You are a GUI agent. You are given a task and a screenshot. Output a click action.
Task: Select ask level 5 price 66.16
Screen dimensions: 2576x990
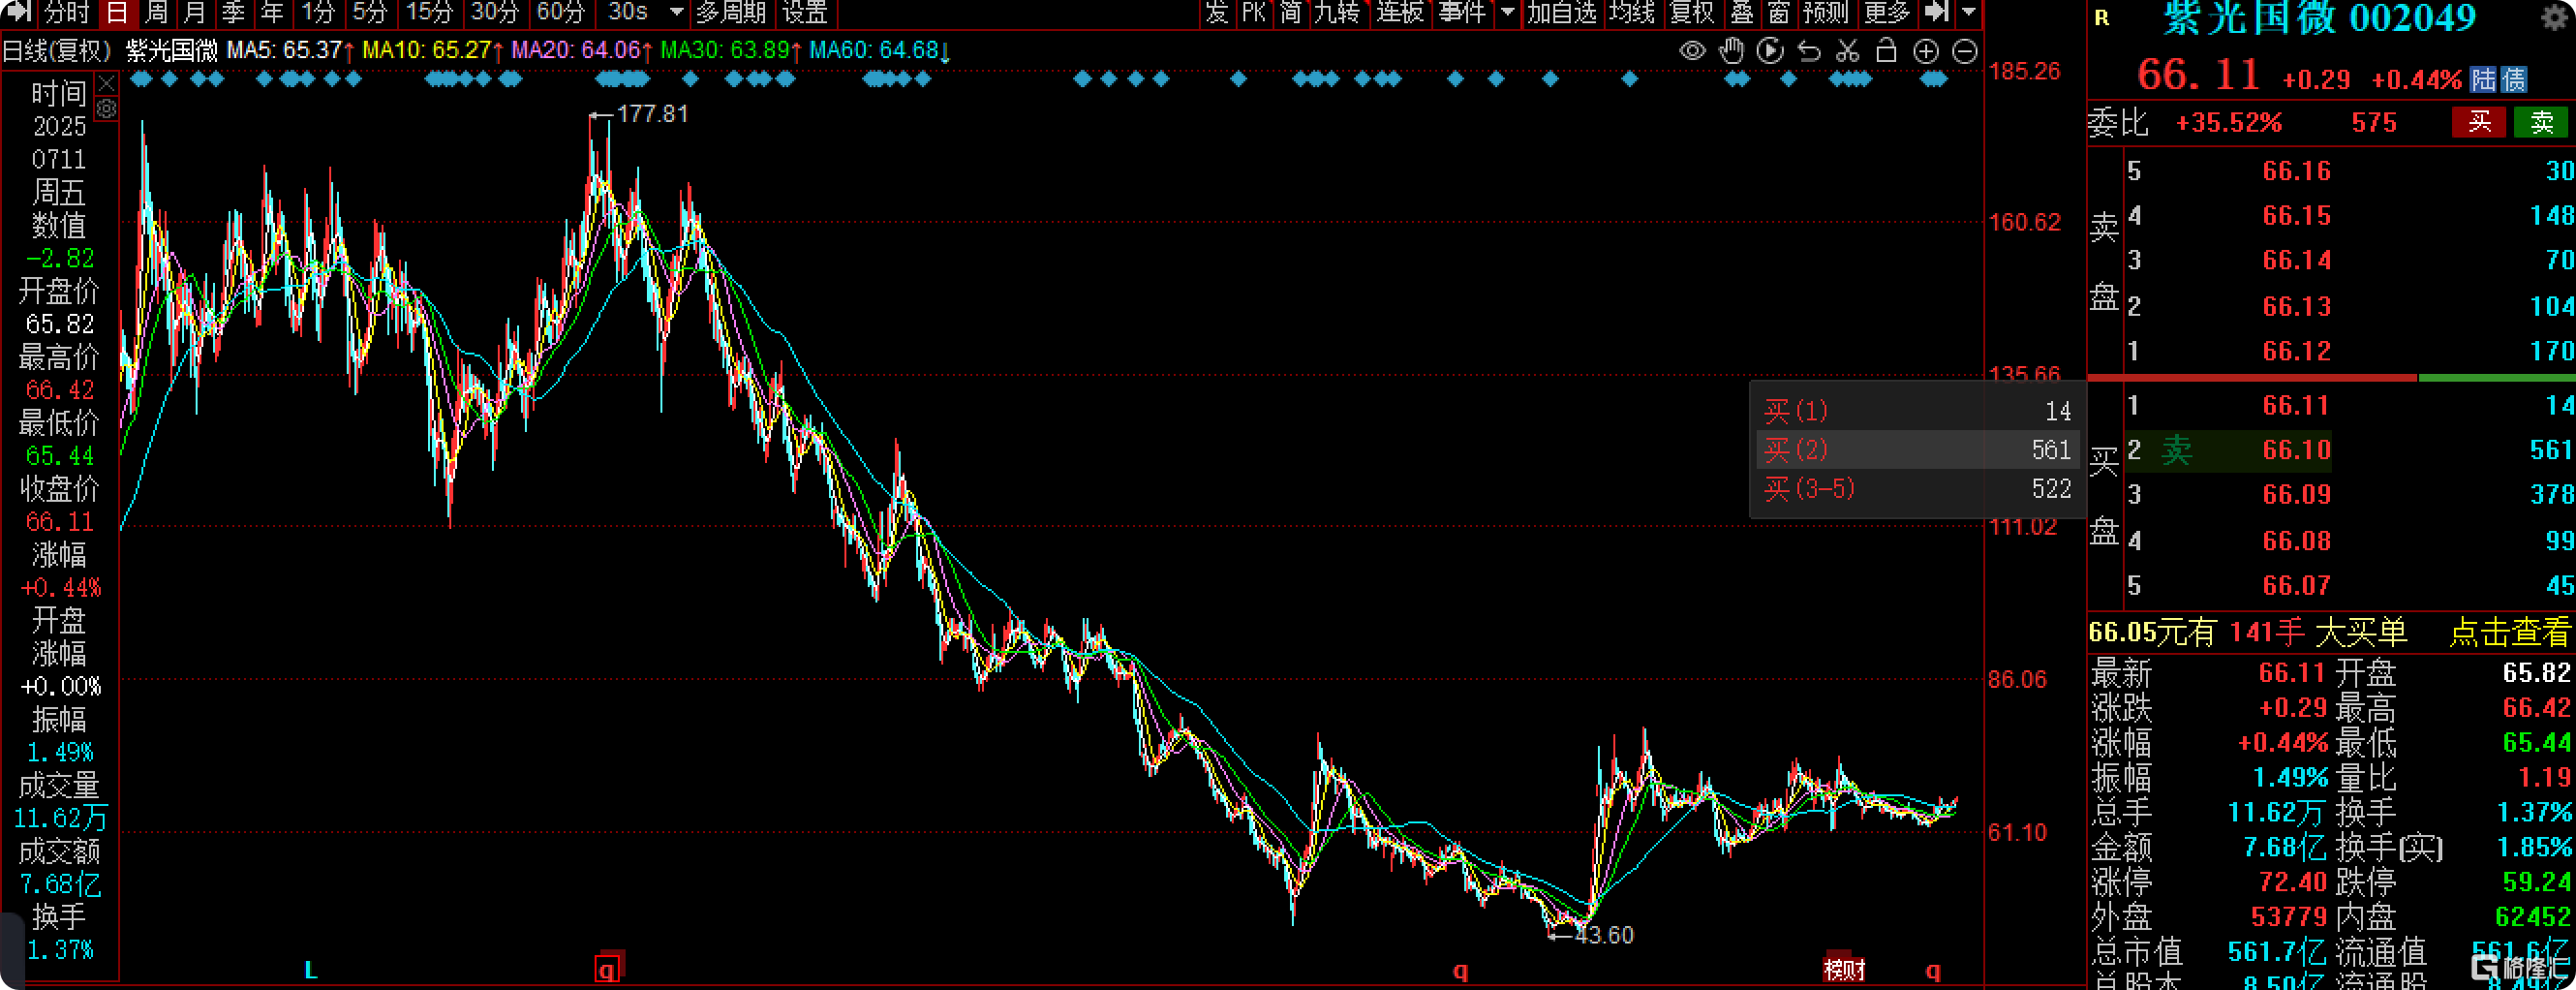coord(2296,171)
